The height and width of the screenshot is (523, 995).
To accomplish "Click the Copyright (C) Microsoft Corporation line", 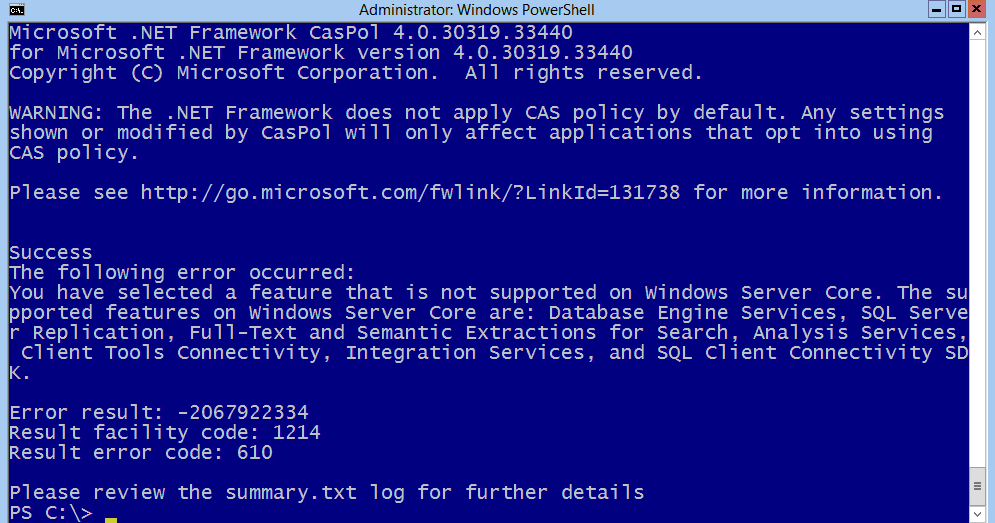I will coord(355,73).
